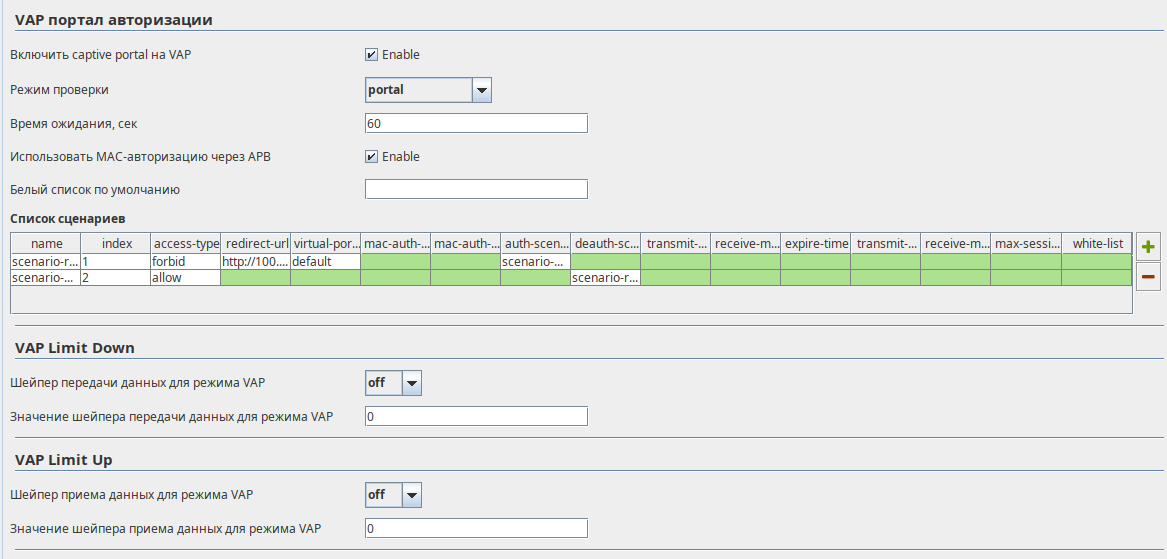Click the empty default white list field
This screenshot has width=1167, height=559.
point(476,190)
